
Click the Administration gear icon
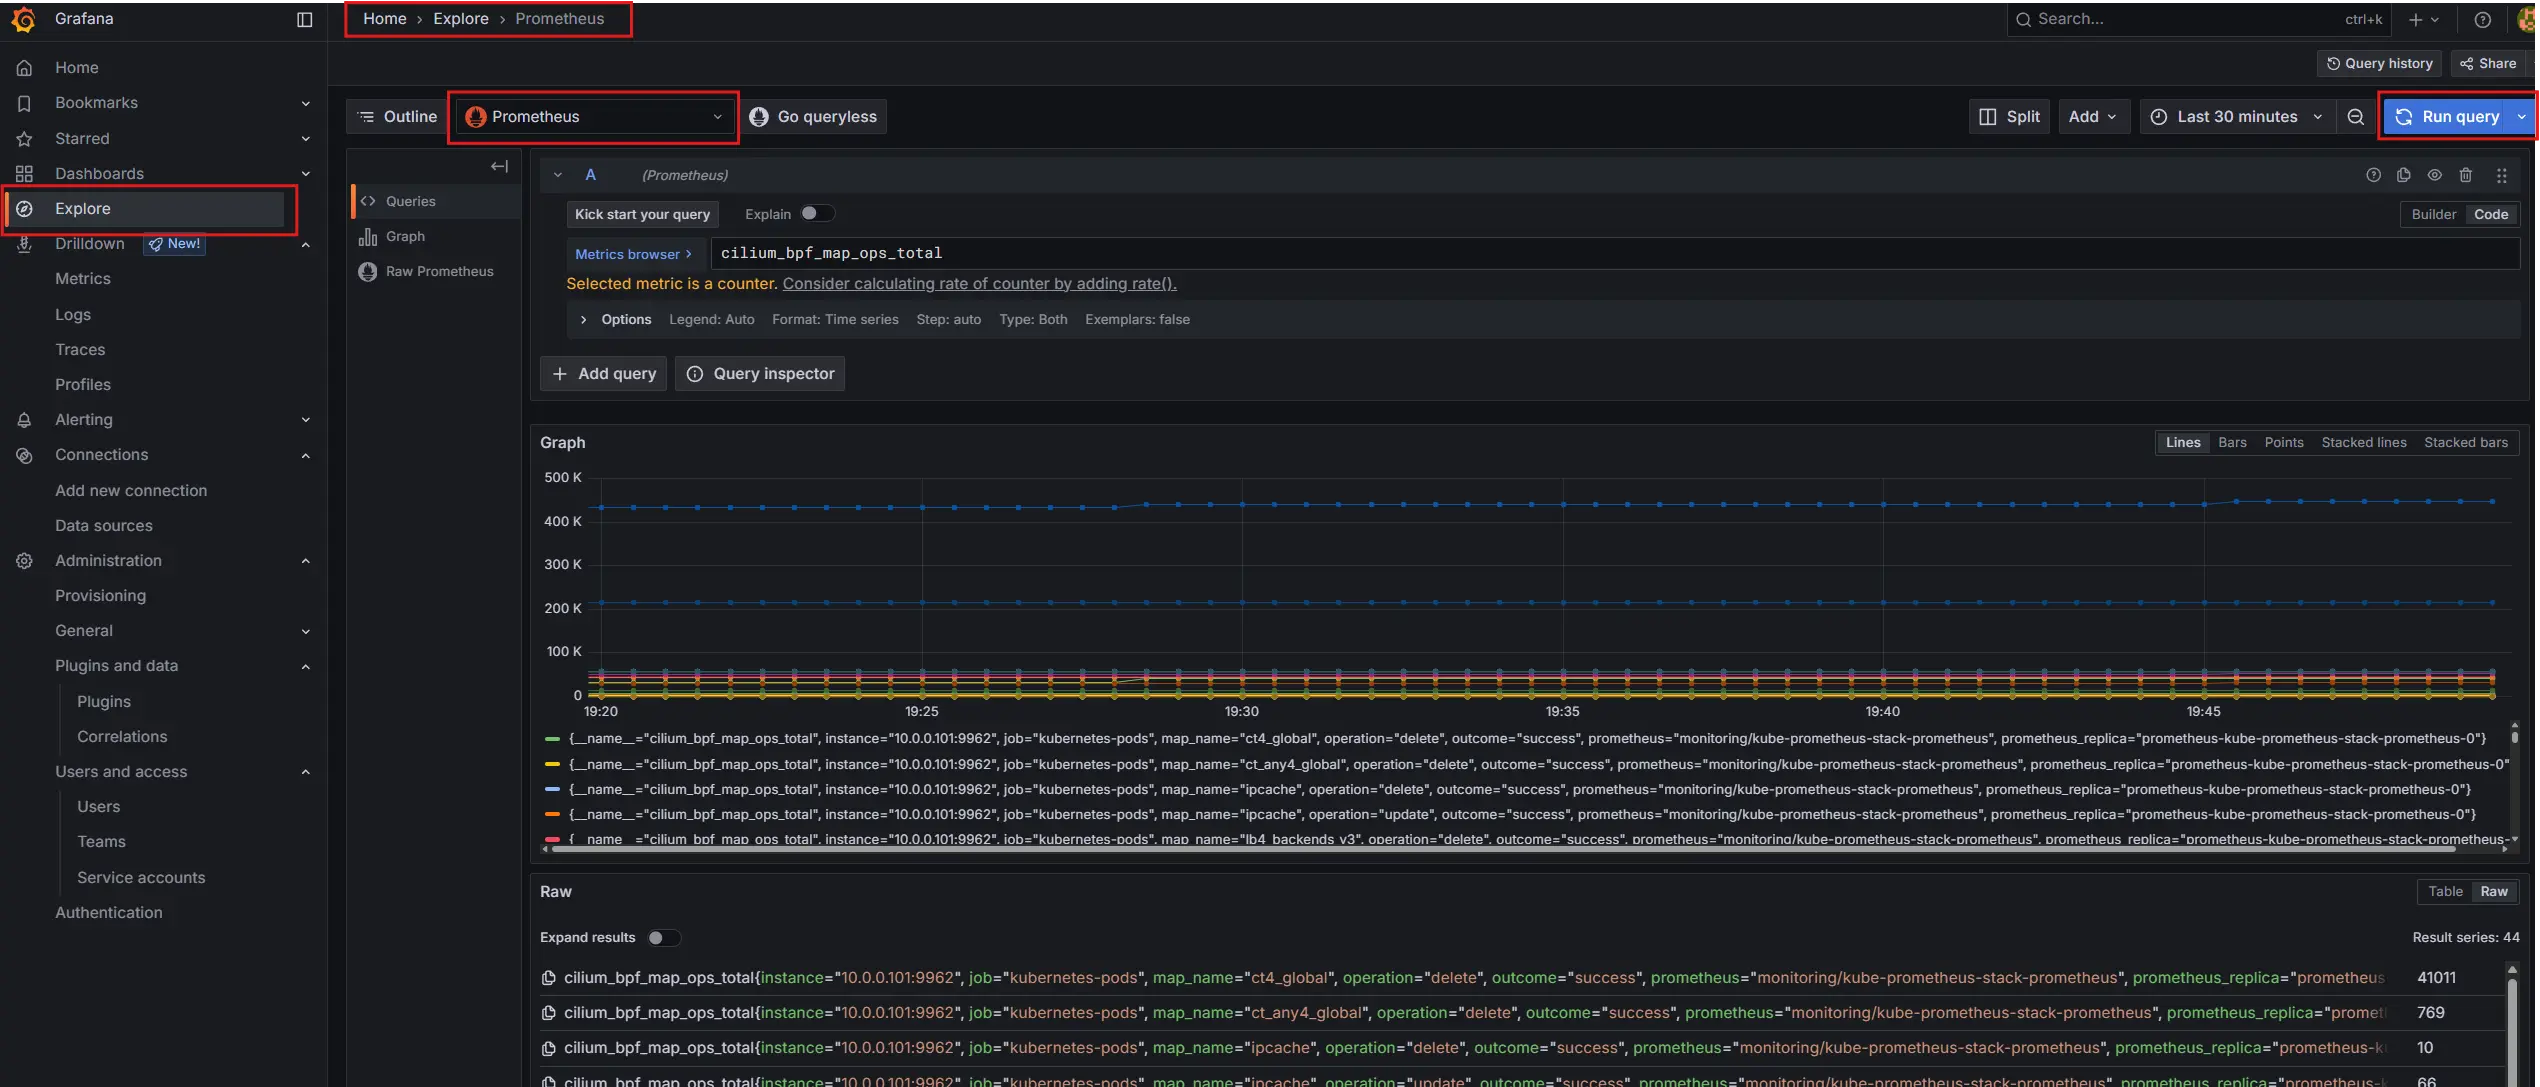[x=24, y=561]
